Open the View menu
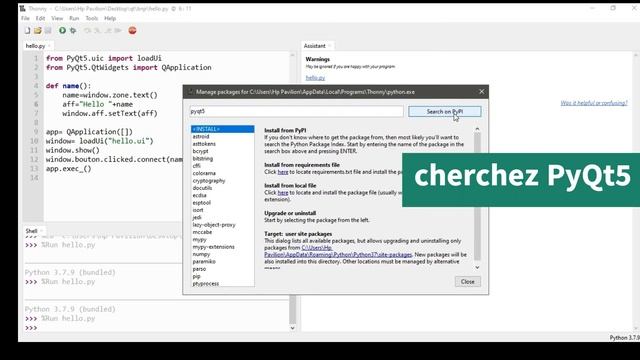This screenshot has height=360, width=640. (57, 18)
